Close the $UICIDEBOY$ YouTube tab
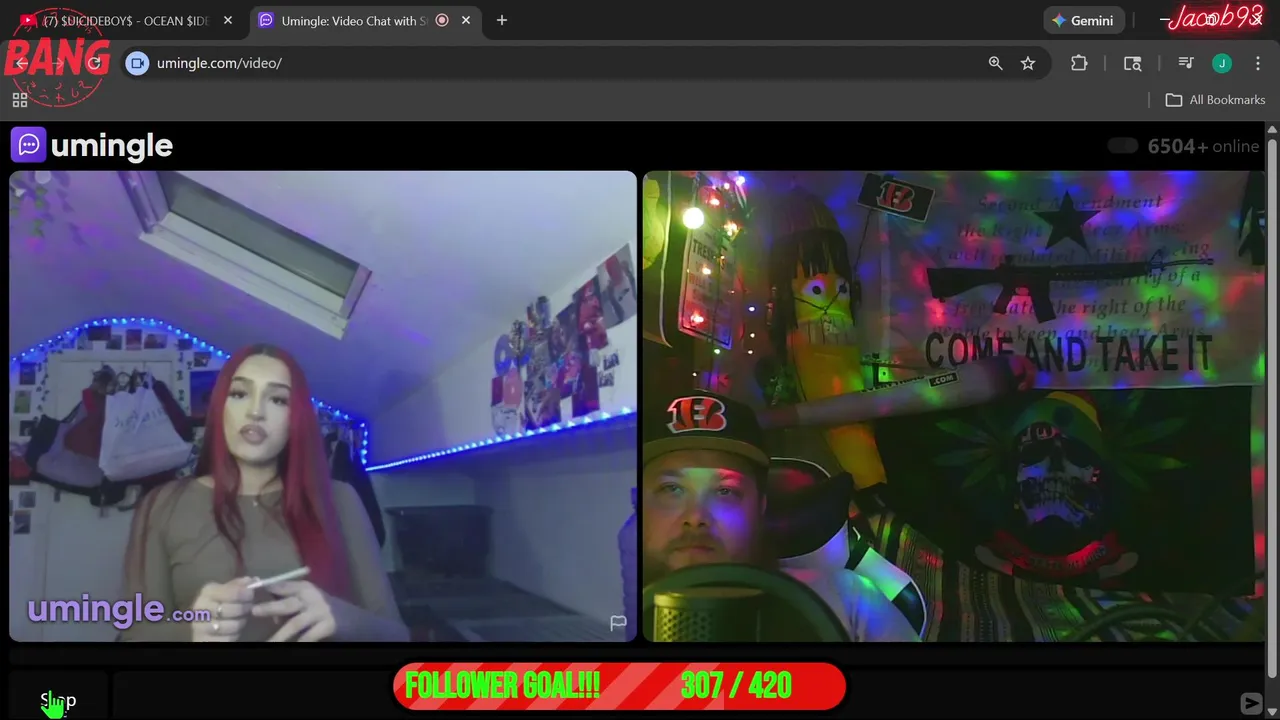Viewport: 1280px width, 720px height. 228,20
